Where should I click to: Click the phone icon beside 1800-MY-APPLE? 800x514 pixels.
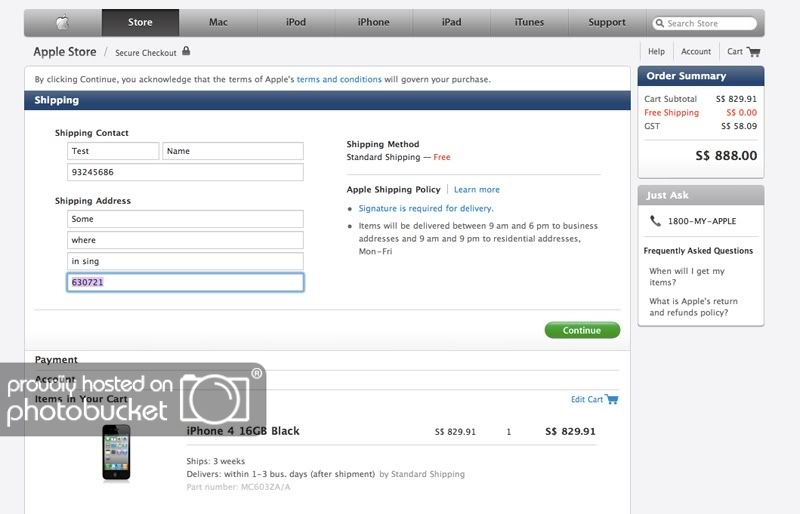(655, 221)
